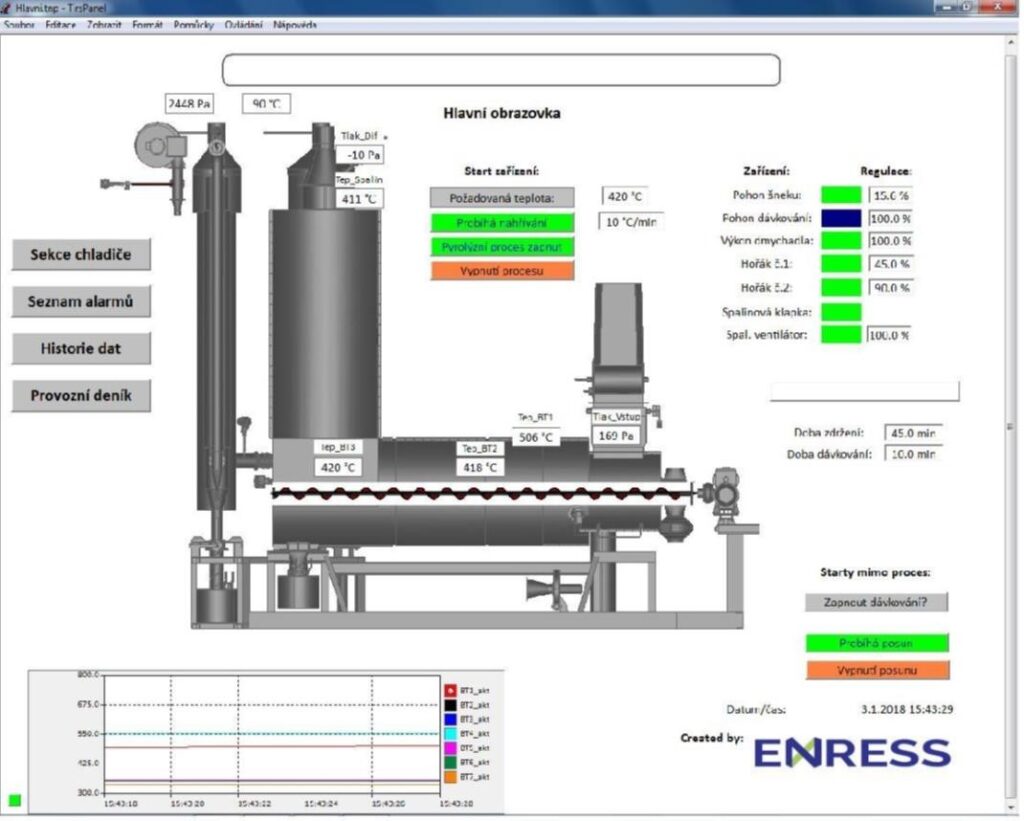Select Tep_Spalin 411 °C value
The width and height of the screenshot is (1024, 821).
coord(360,199)
